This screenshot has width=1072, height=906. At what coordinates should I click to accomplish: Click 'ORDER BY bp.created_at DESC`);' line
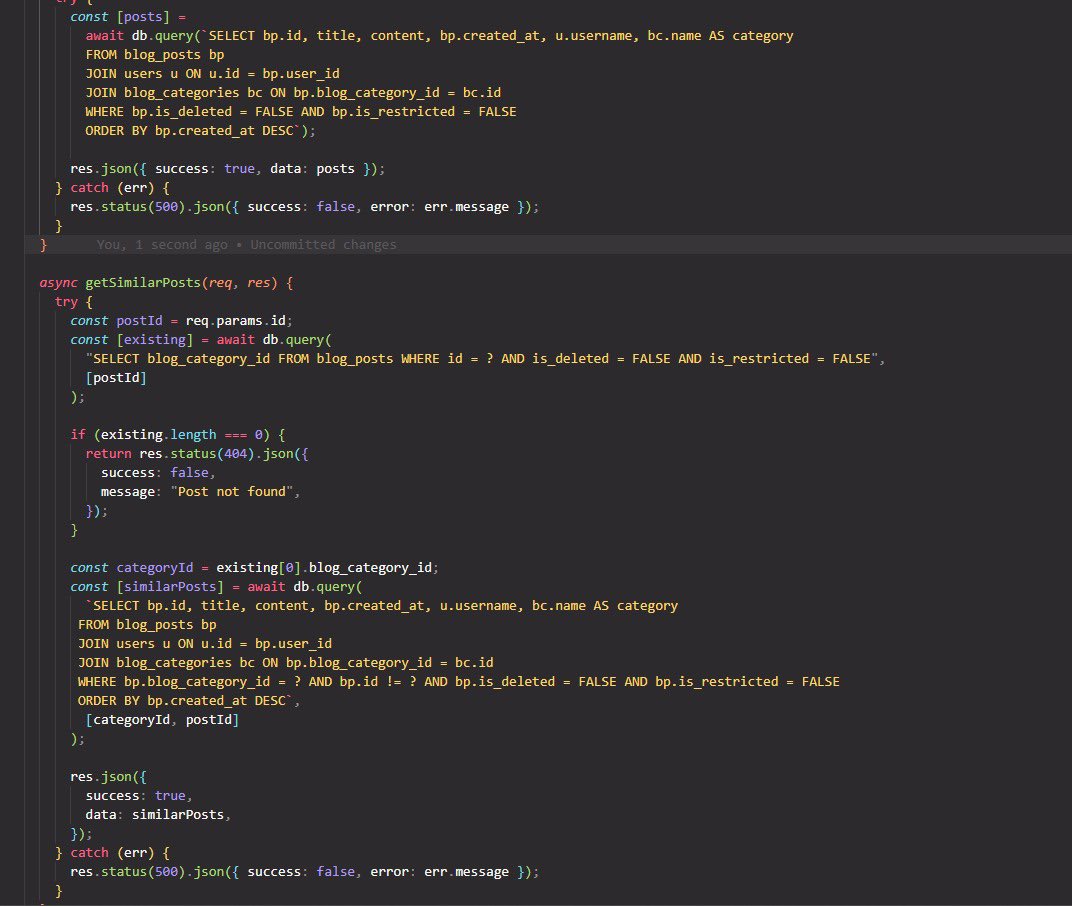(200, 131)
